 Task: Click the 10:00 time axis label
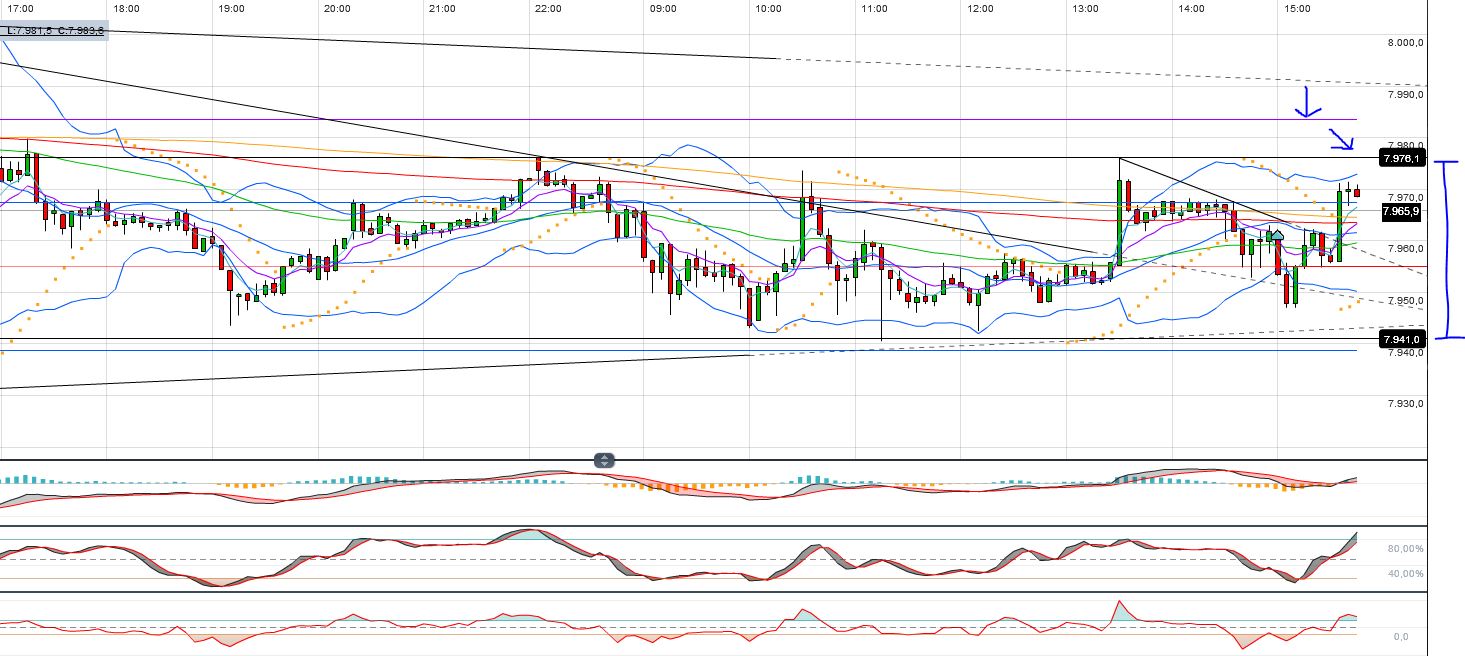coord(768,9)
